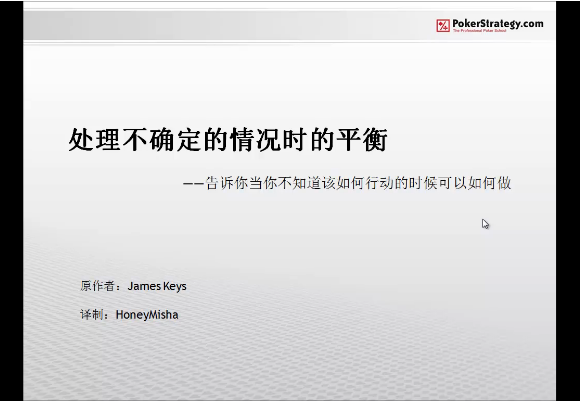
Task: Click the word 处理 starting the title
Action: 94,140
